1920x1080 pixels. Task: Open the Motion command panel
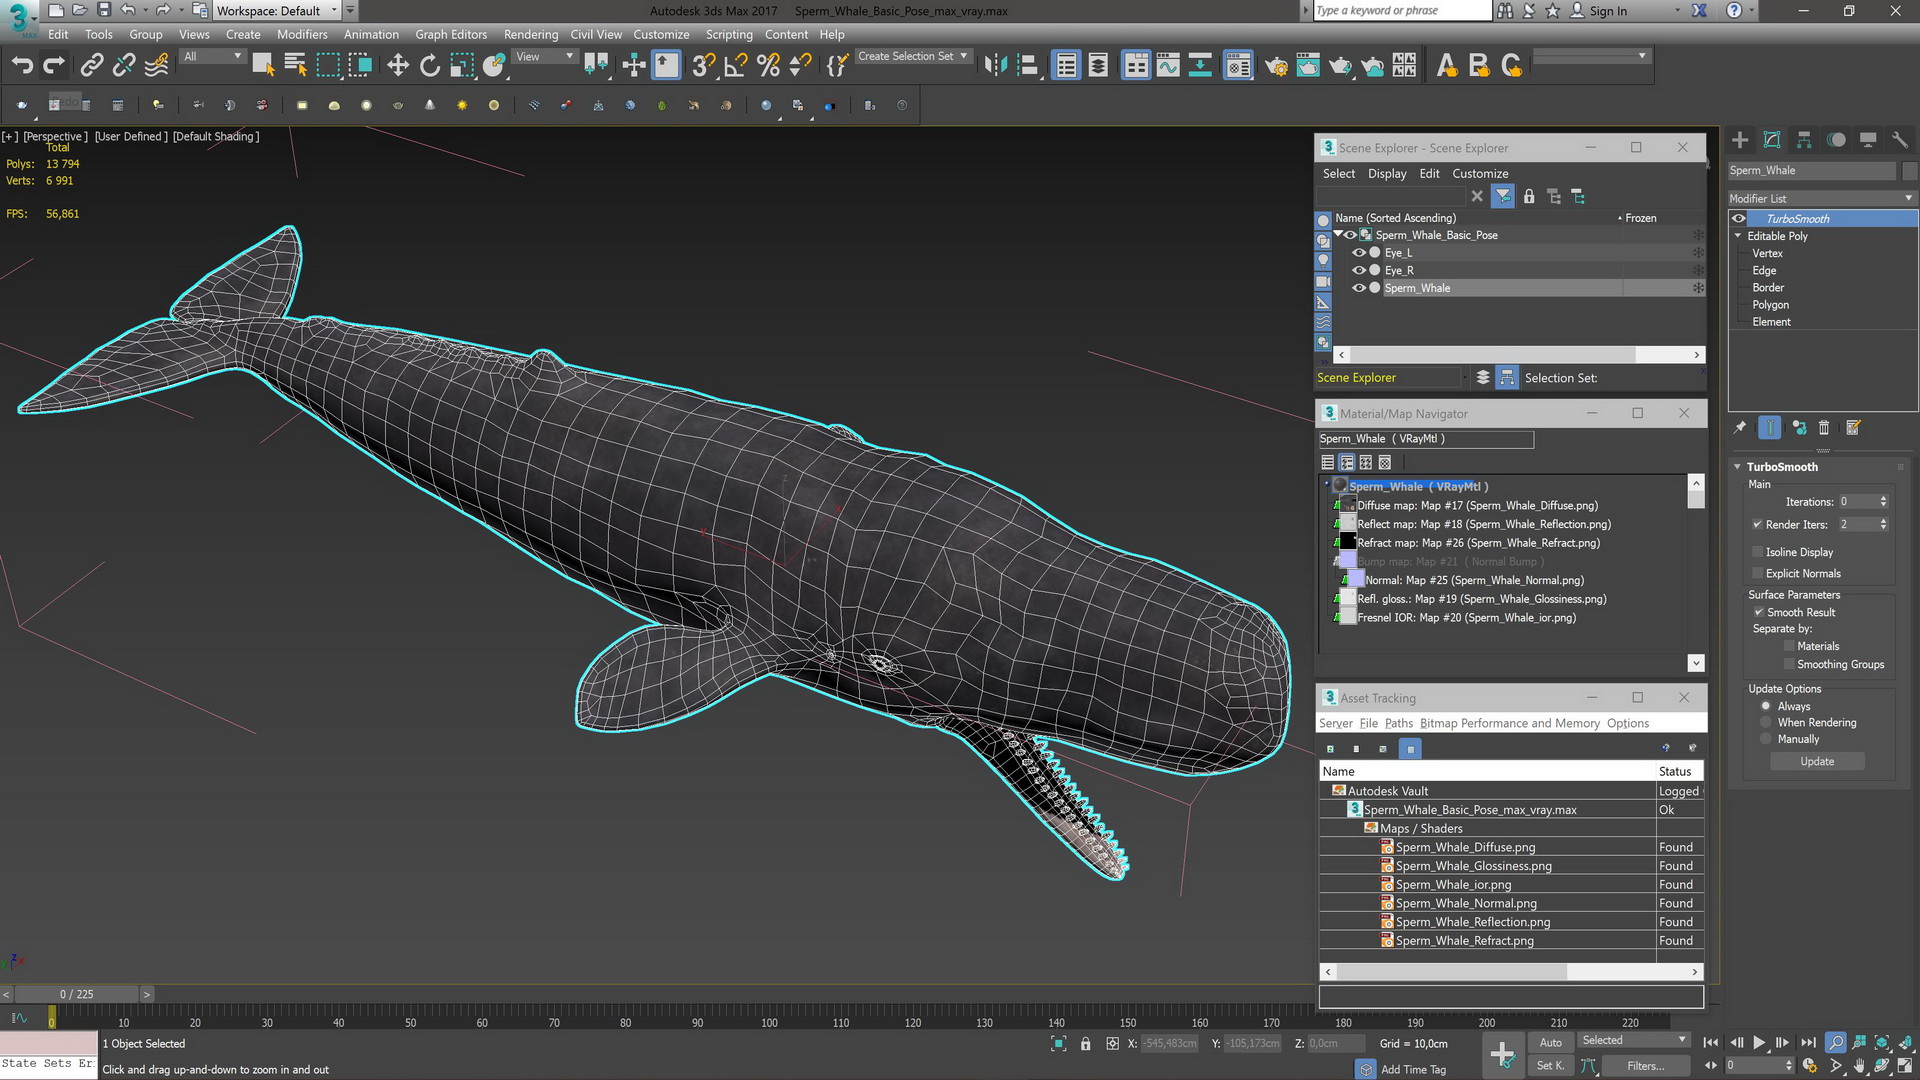1836,140
